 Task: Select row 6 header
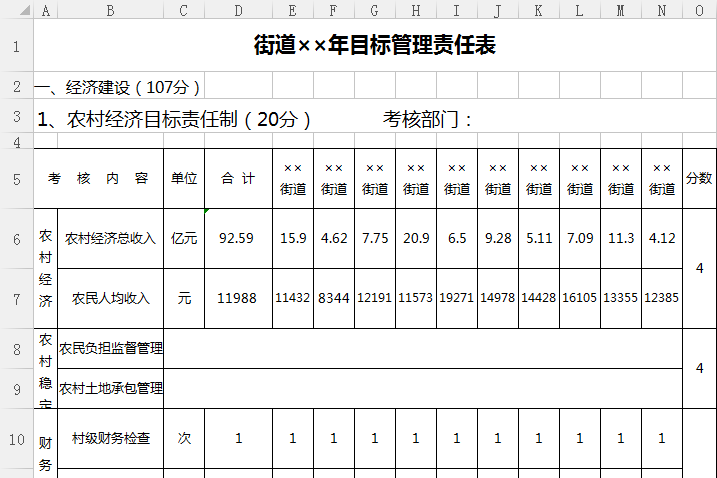point(16,239)
